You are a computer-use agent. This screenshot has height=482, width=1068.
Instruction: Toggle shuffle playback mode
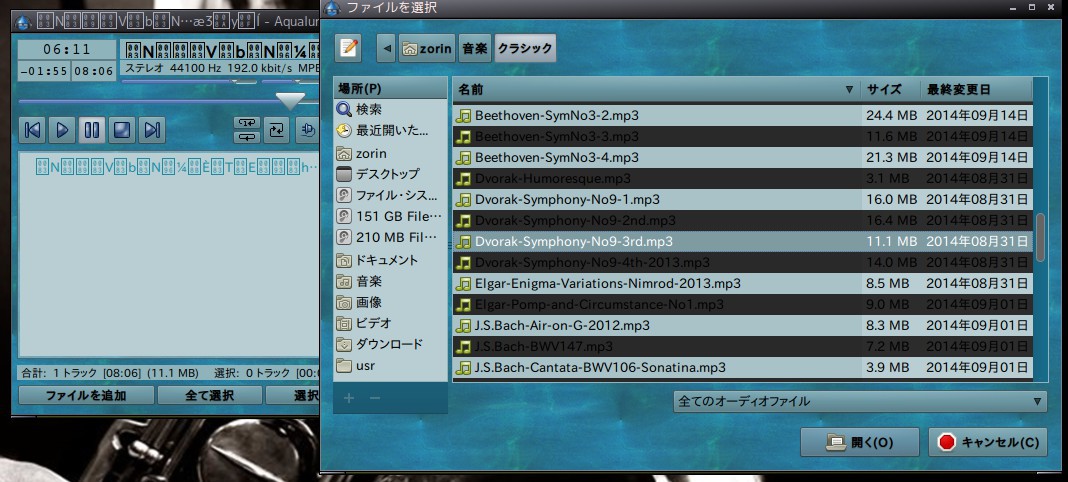pos(277,130)
